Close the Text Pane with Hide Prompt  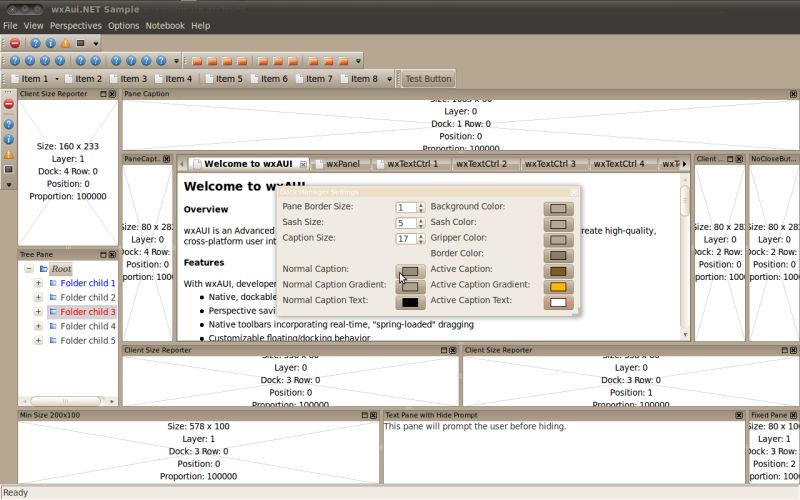point(739,415)
